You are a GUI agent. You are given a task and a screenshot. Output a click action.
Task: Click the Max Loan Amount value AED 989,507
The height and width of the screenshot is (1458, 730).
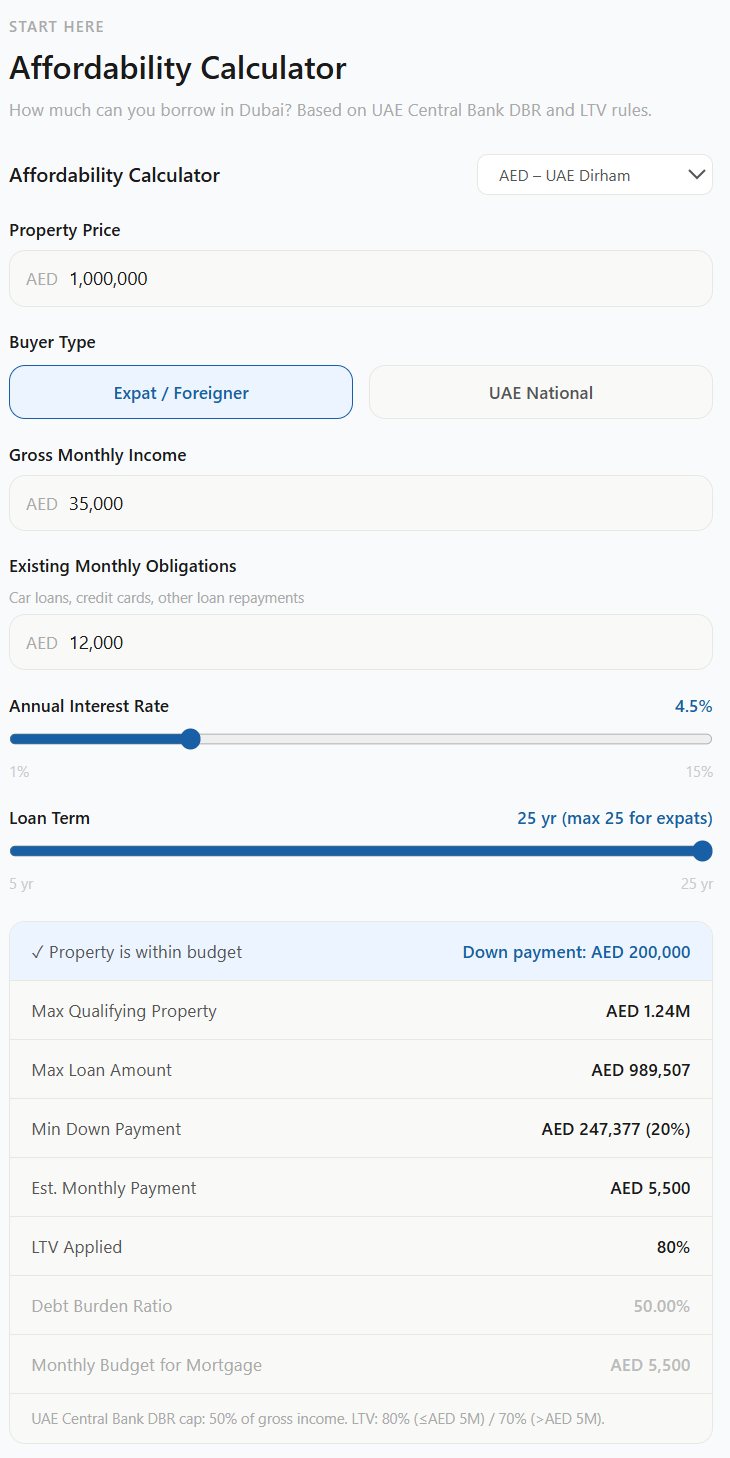click(x=640, y=1070)
